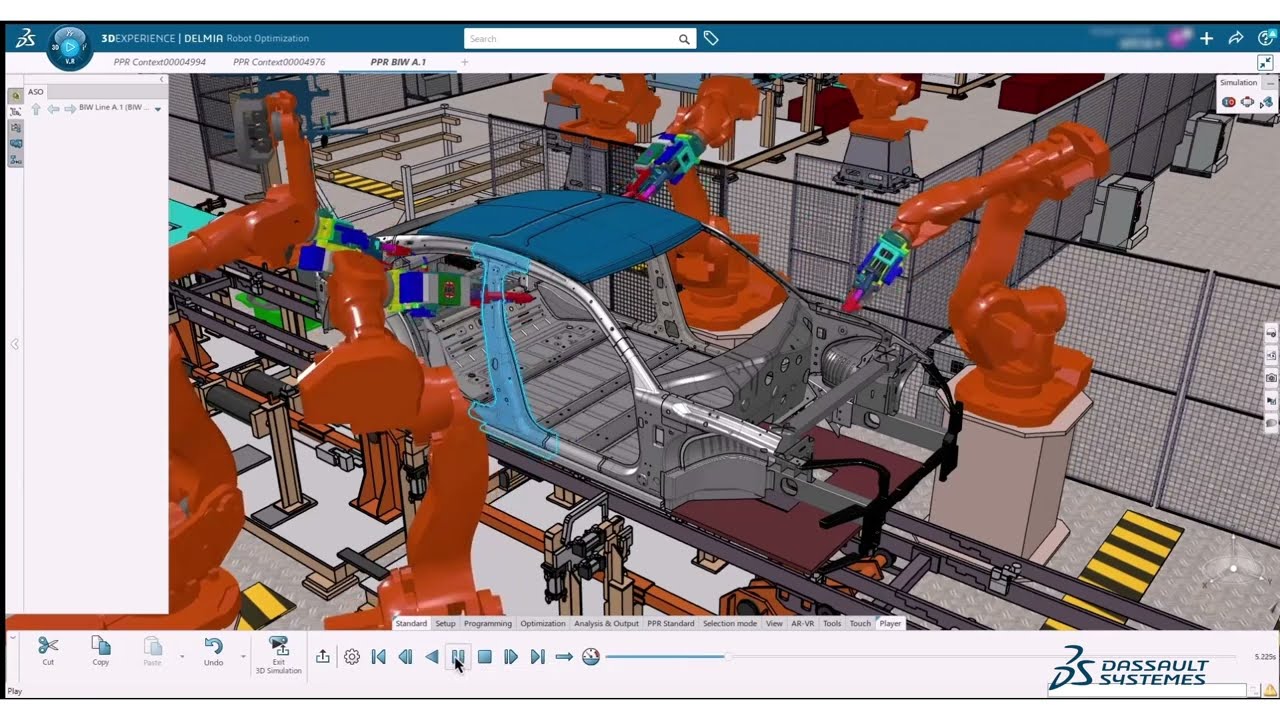
Task: Click the tag icon next to search
Action: point(710,39)
